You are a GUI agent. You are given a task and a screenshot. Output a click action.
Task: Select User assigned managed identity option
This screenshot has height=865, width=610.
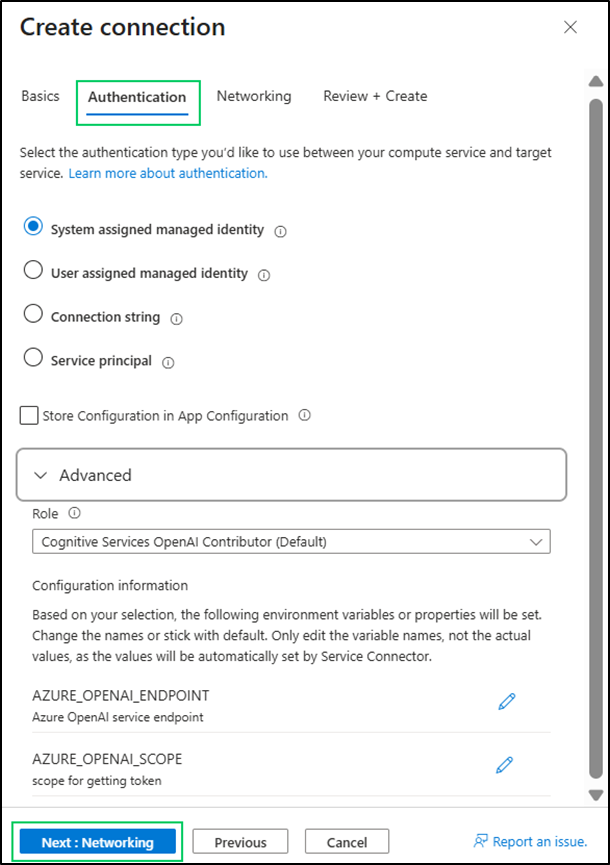click(x=33, y=271)
